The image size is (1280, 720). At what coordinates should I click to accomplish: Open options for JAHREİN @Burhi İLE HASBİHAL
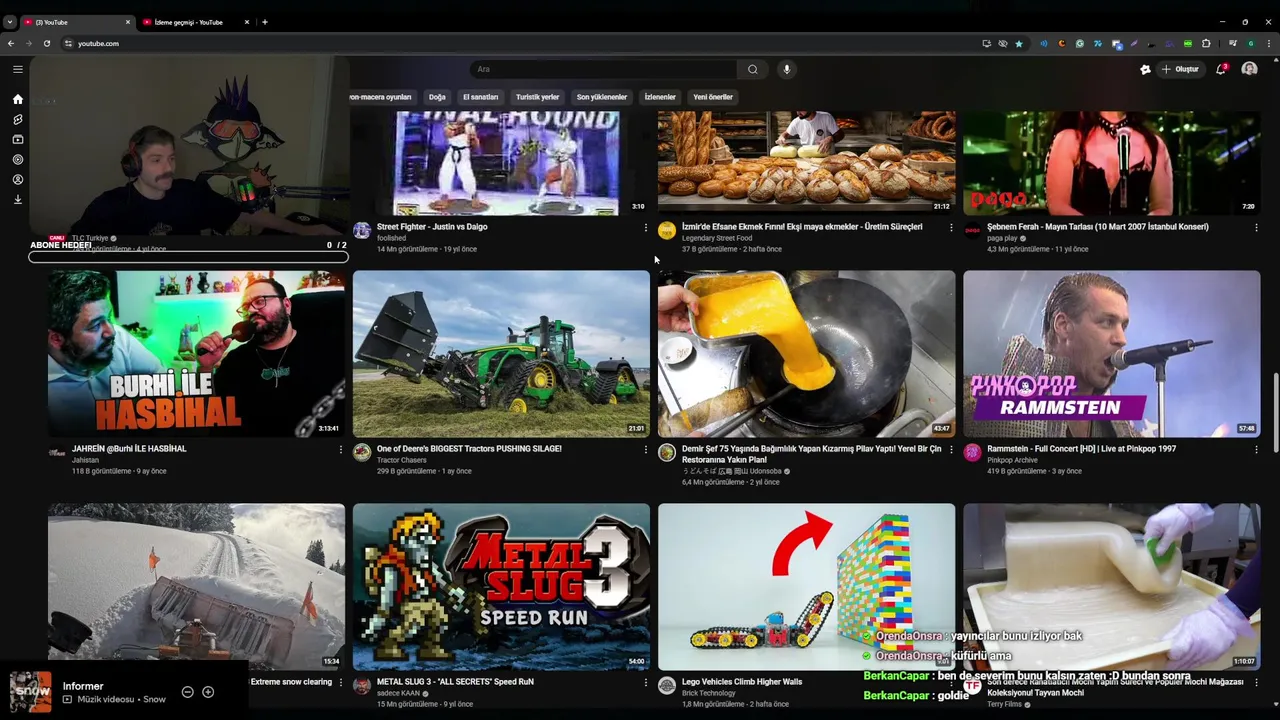(340, 450)
